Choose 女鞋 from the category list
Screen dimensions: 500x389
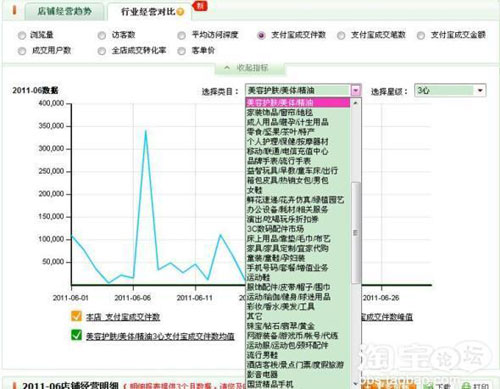(255, 190)
